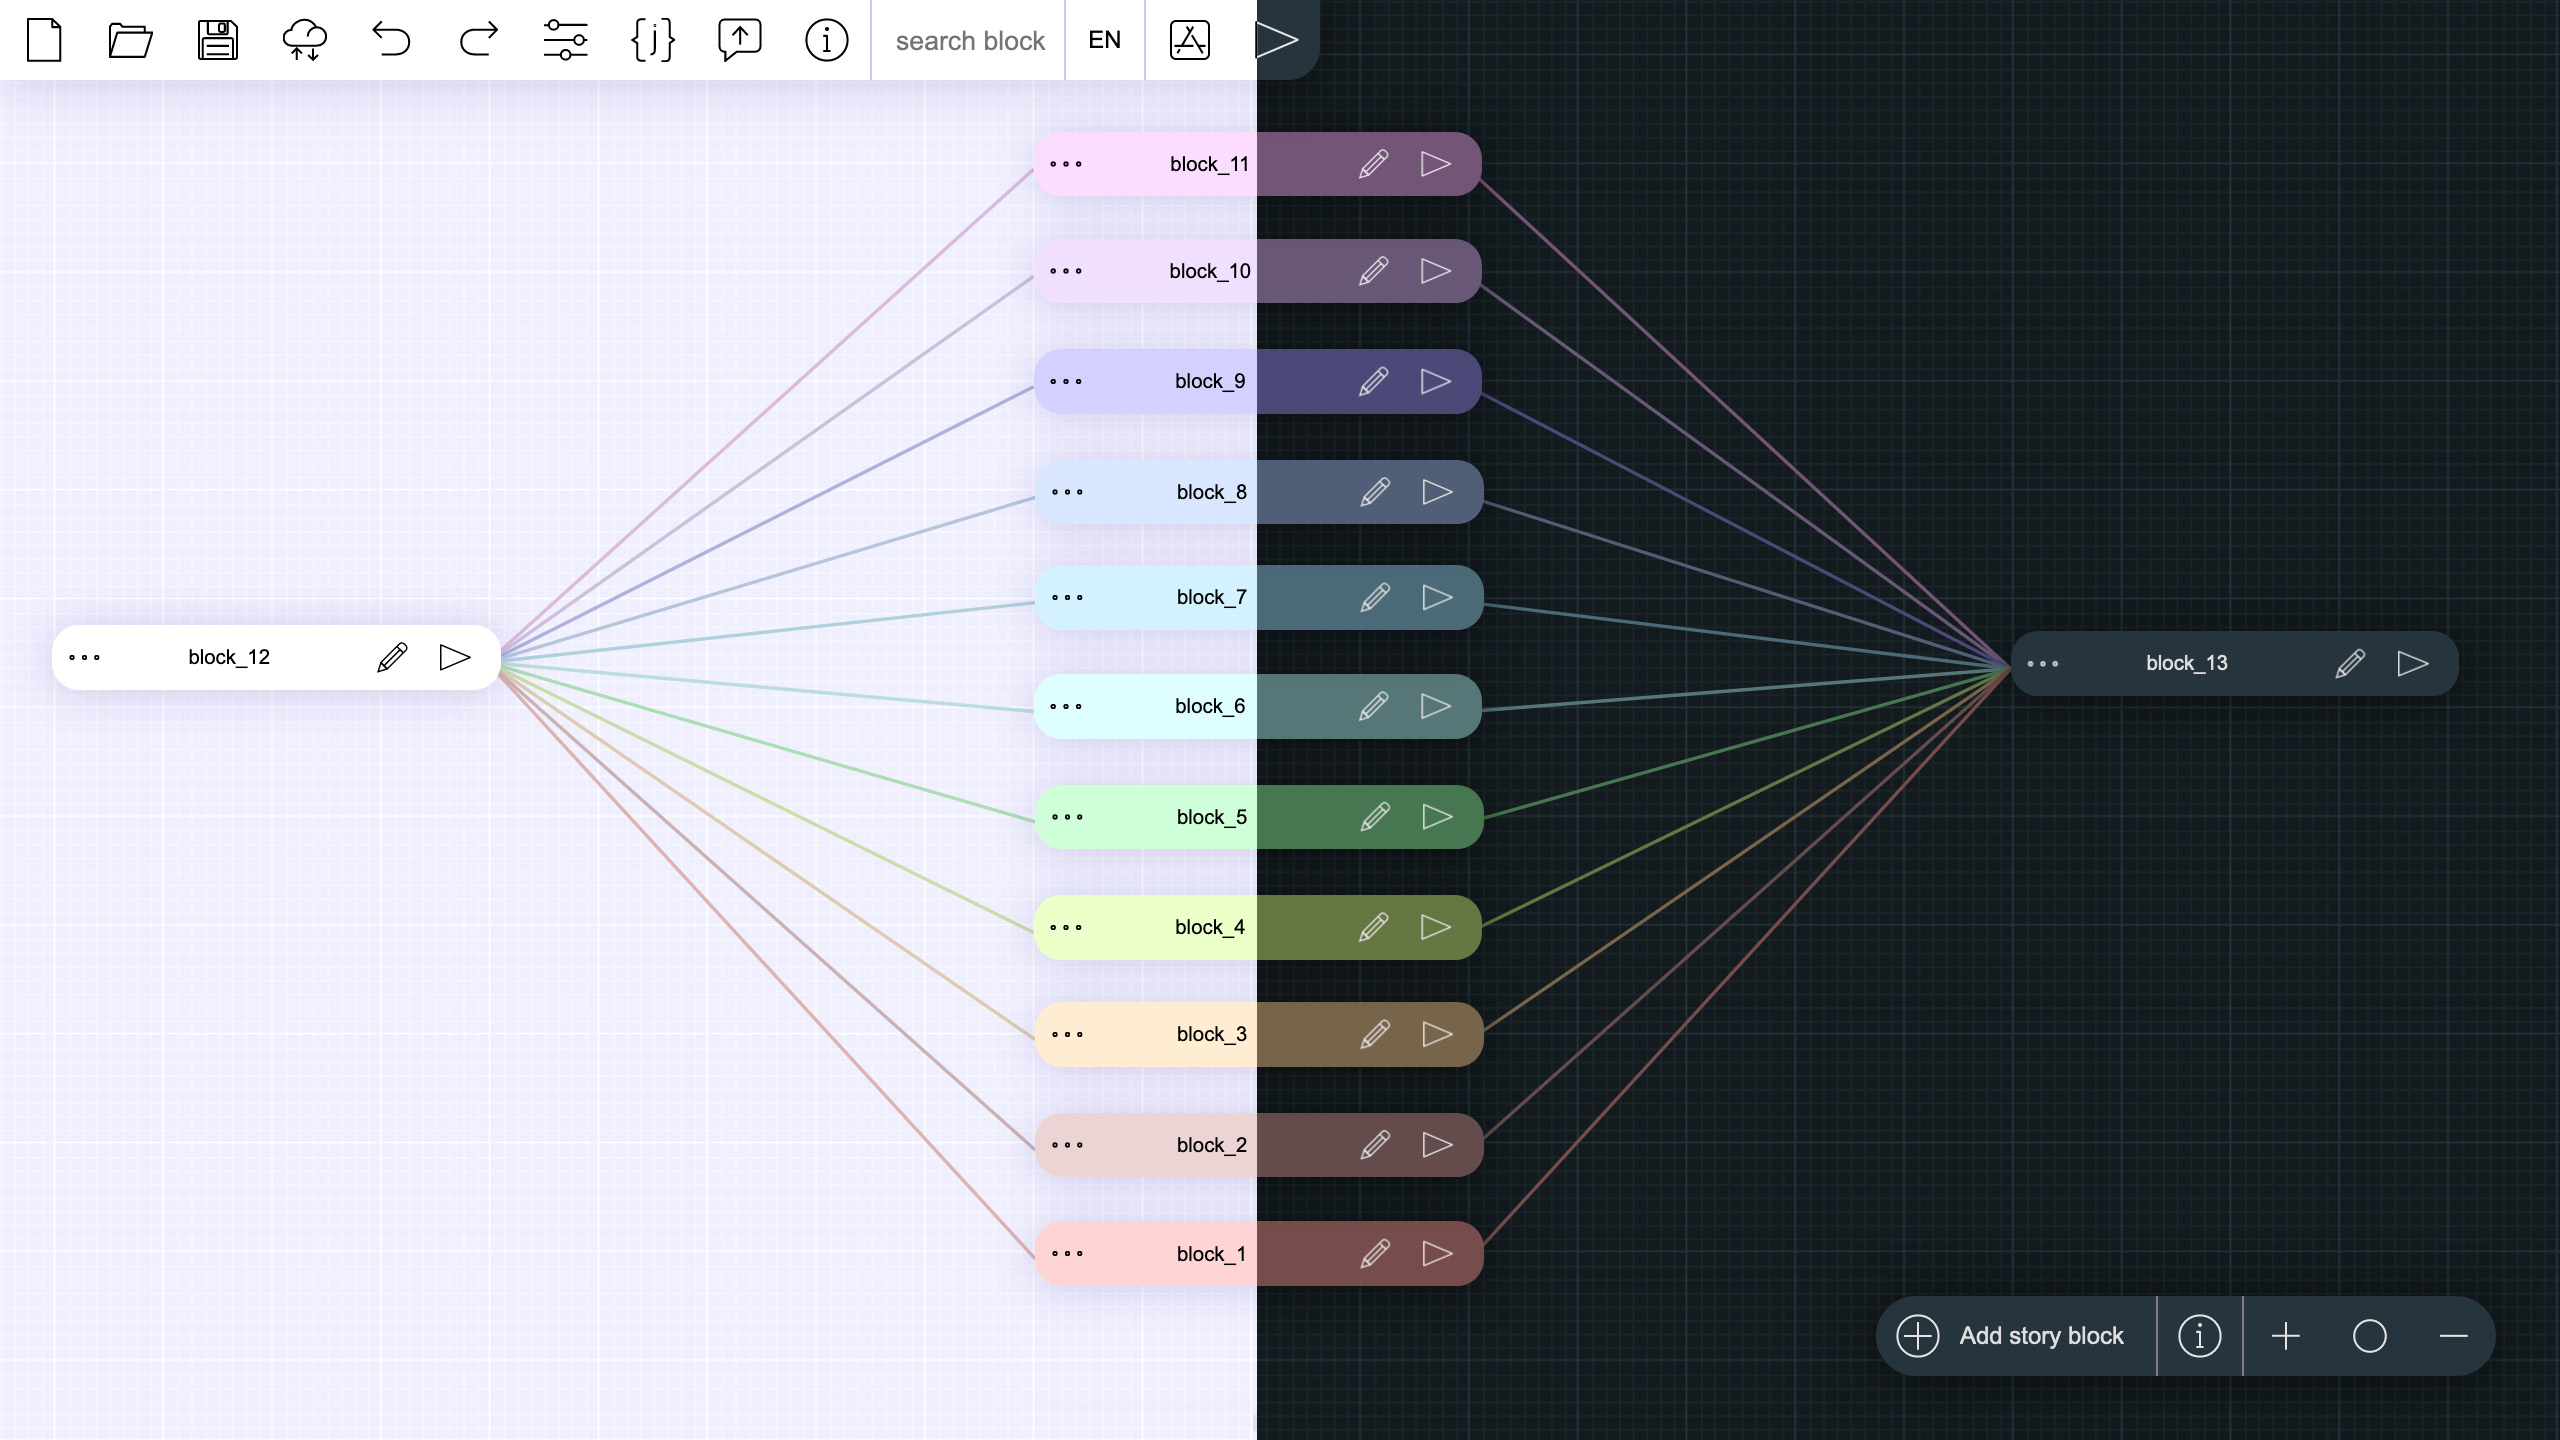This screenshot has width=2560, height=1440.
Task: Open a project with the folder icon
Action: pyautogui.click(x=130, y=40)
